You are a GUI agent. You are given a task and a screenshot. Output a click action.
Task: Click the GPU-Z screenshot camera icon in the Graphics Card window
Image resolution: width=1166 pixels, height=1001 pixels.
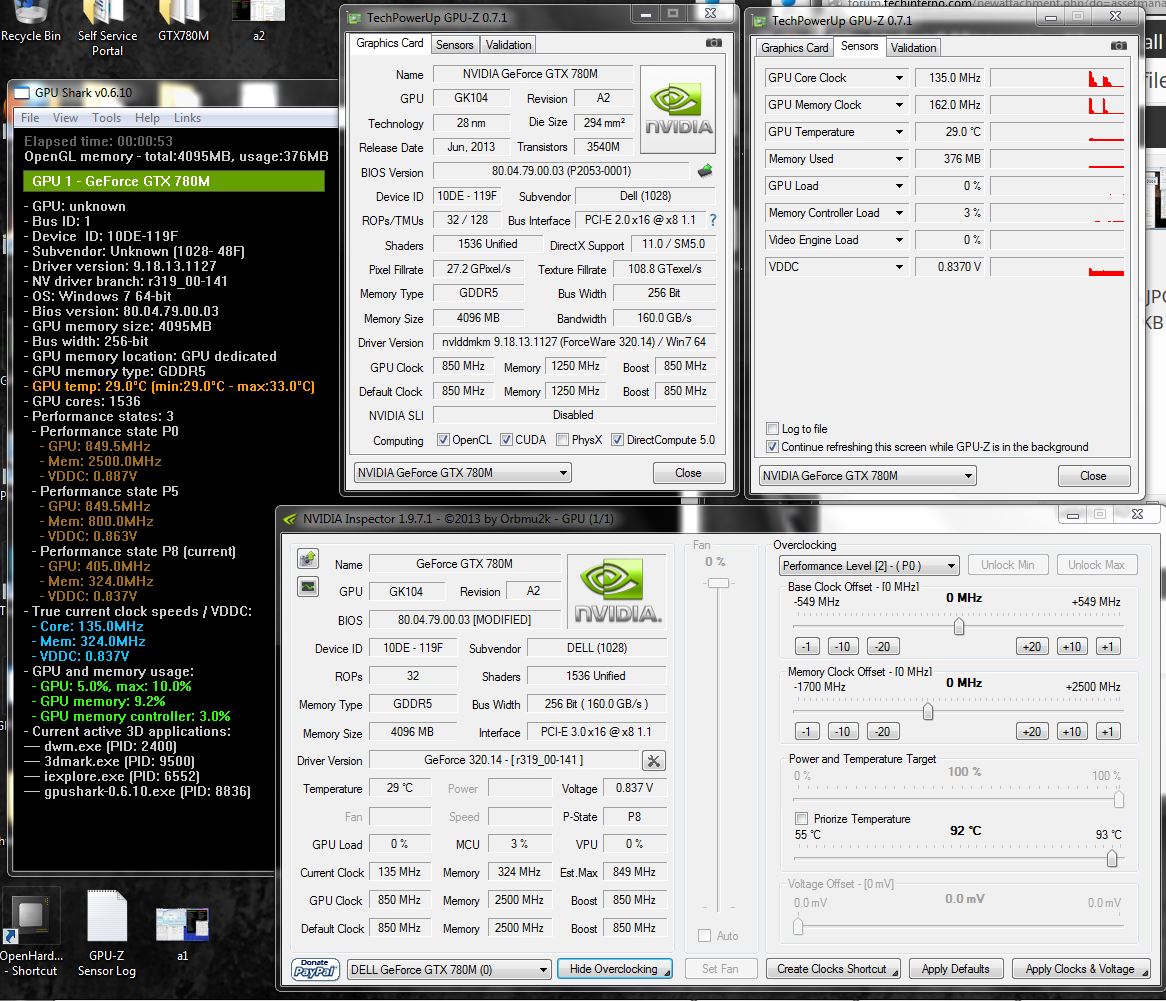713,43
